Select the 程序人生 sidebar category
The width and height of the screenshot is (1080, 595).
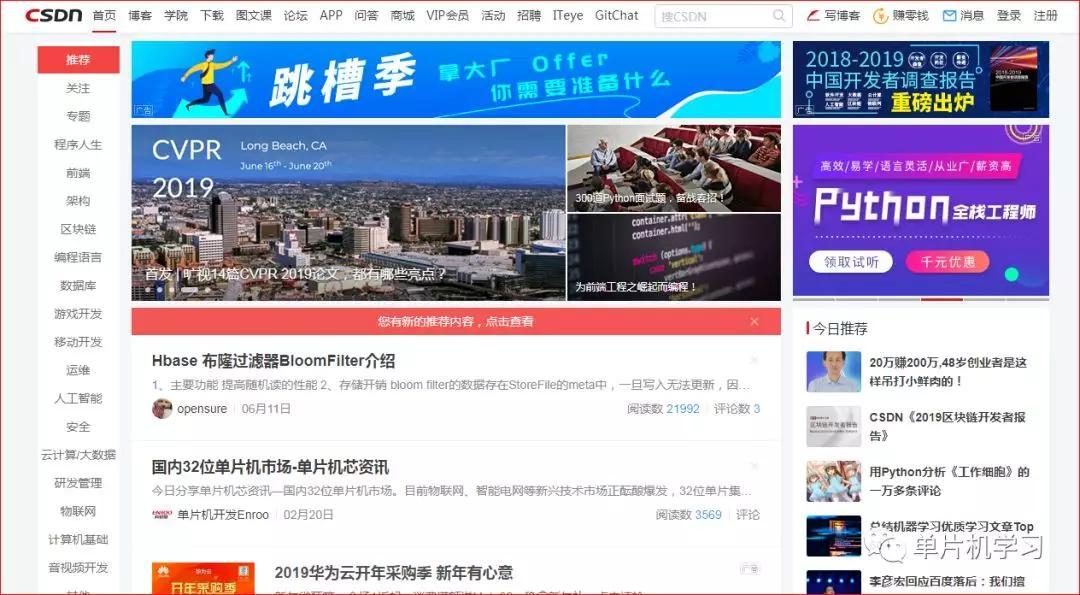pyautogui.click(x=79, y=145)
